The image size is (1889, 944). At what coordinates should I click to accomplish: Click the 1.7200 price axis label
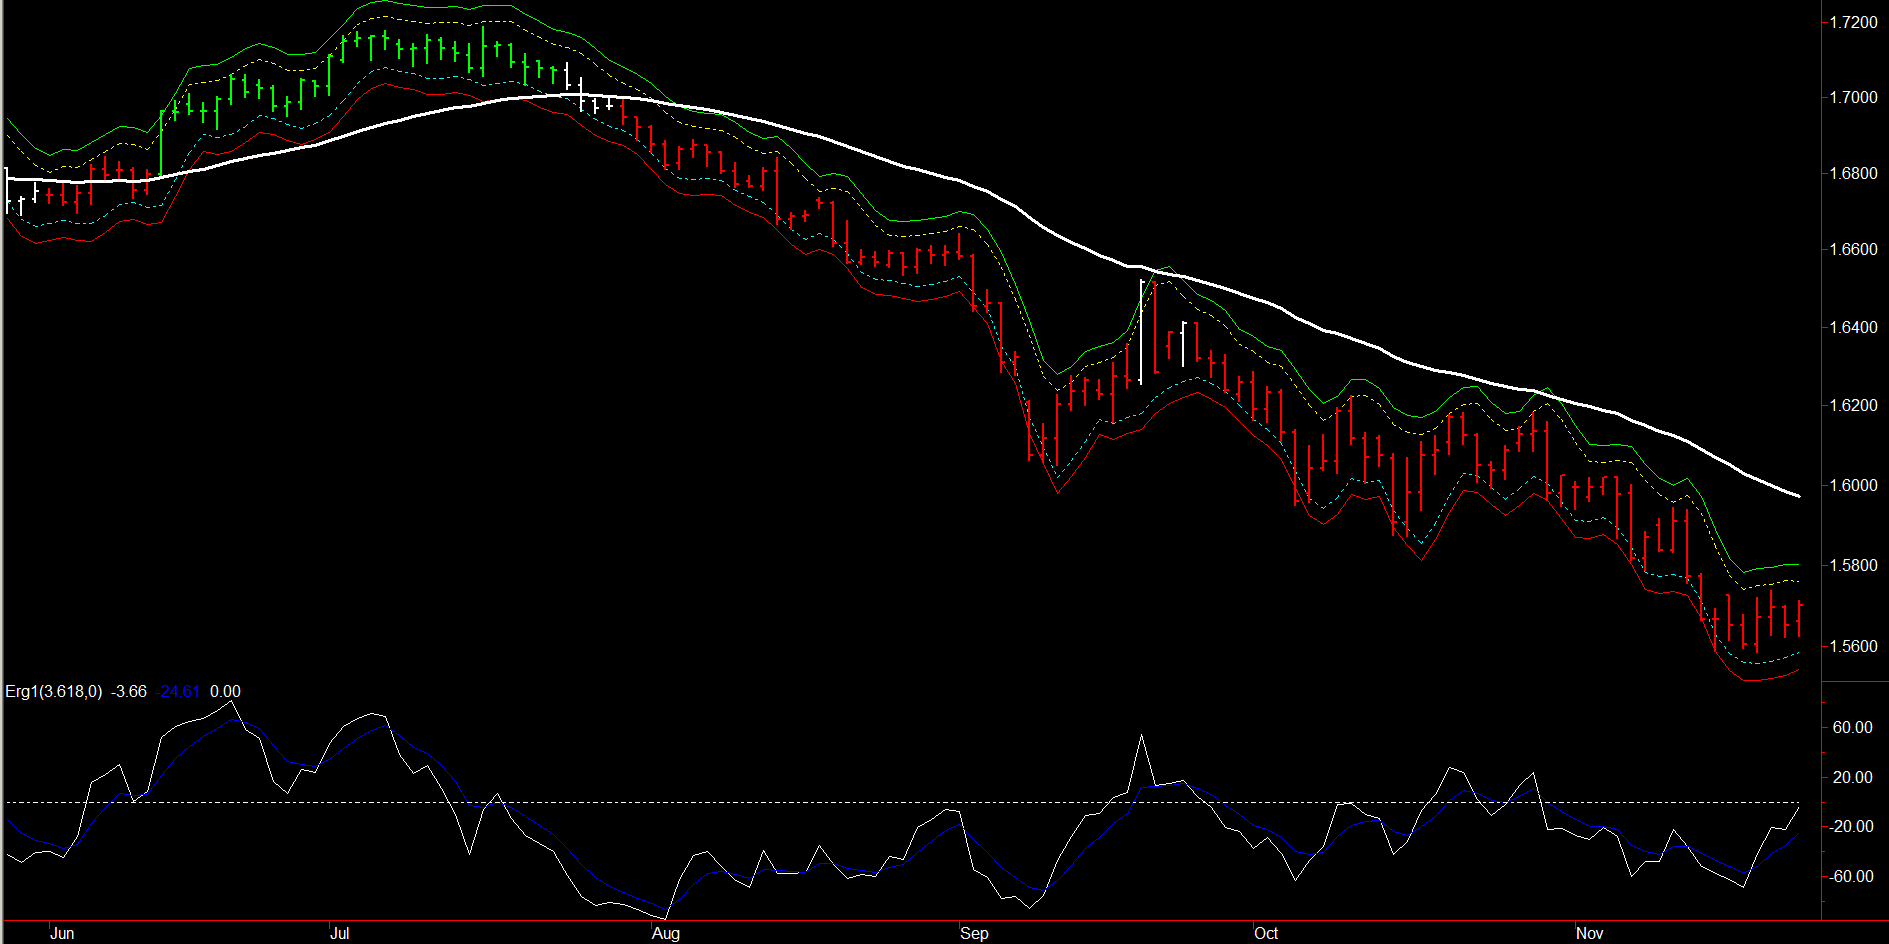tap(1853, 22)
